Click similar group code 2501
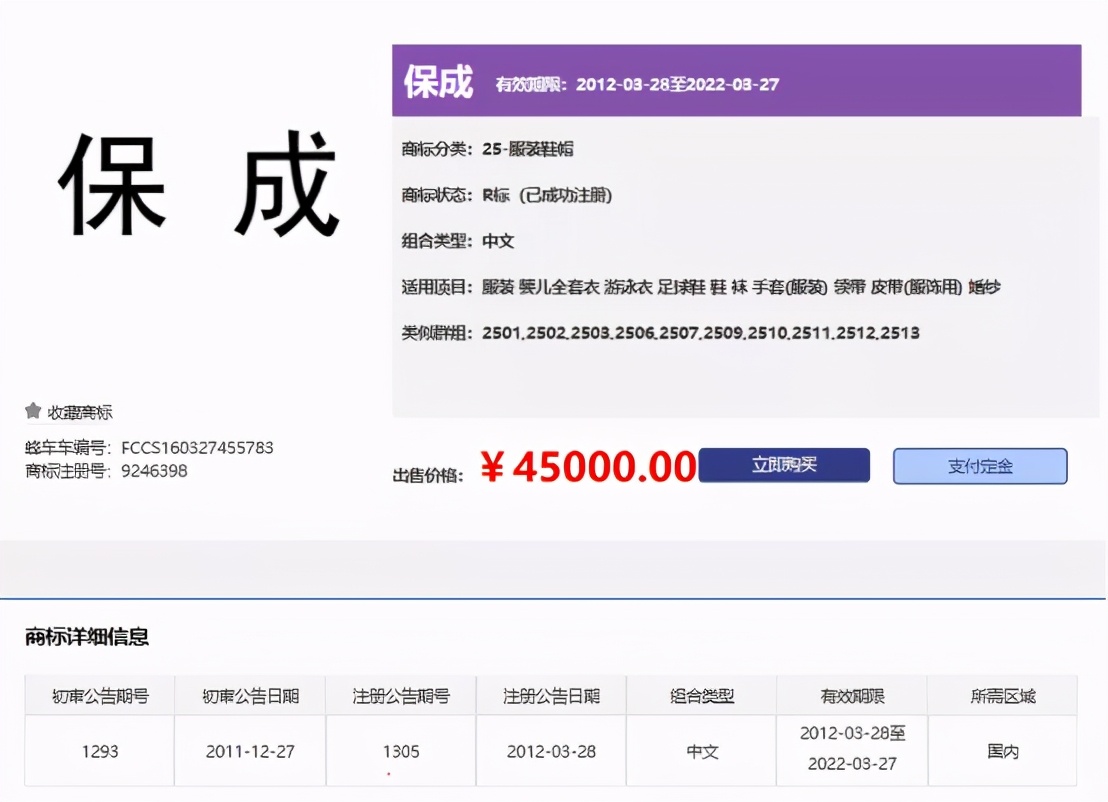 point(501,332)
